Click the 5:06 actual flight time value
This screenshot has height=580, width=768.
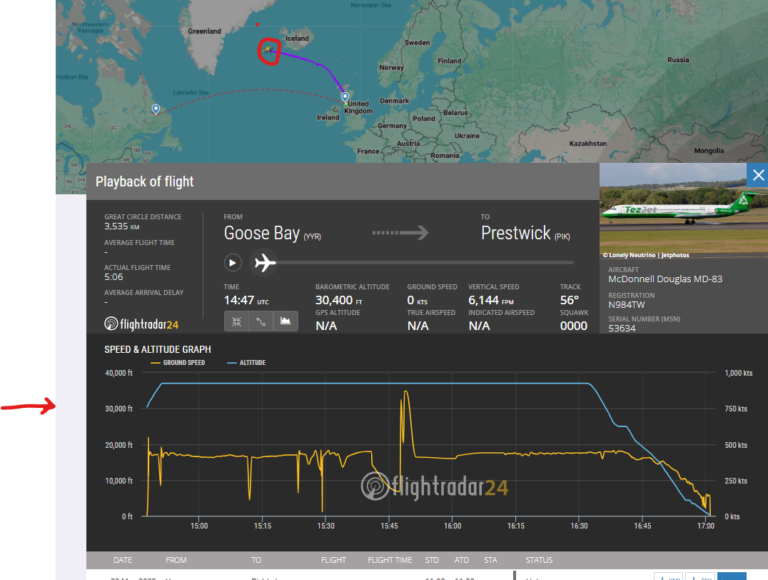(x=114, y=277)
